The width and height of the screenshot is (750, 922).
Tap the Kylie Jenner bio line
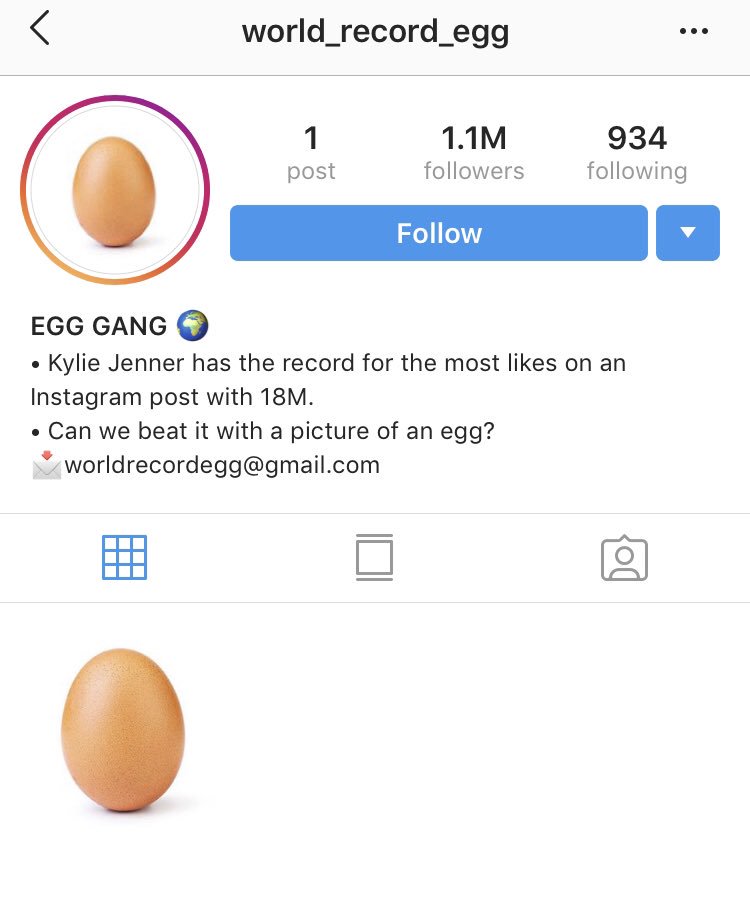328,380
